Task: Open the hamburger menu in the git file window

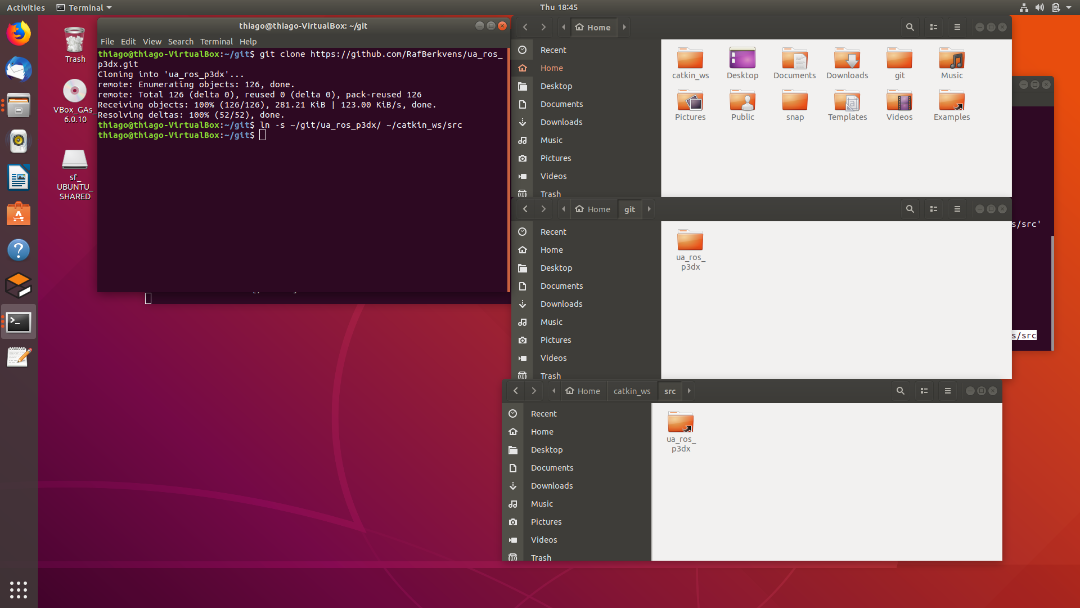Action: coord(957,209)
